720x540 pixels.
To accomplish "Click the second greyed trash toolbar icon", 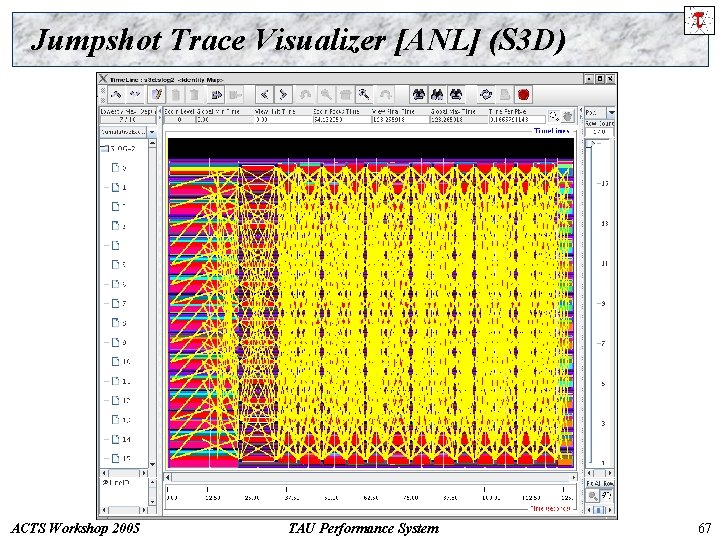I will pos(194,95).
